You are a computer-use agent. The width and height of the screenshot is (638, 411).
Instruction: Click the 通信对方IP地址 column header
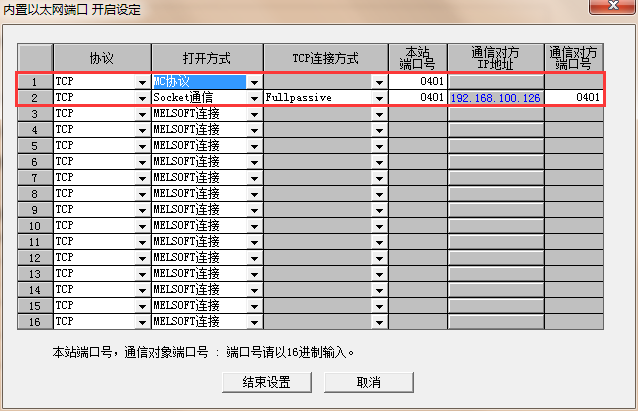(496, 58)
